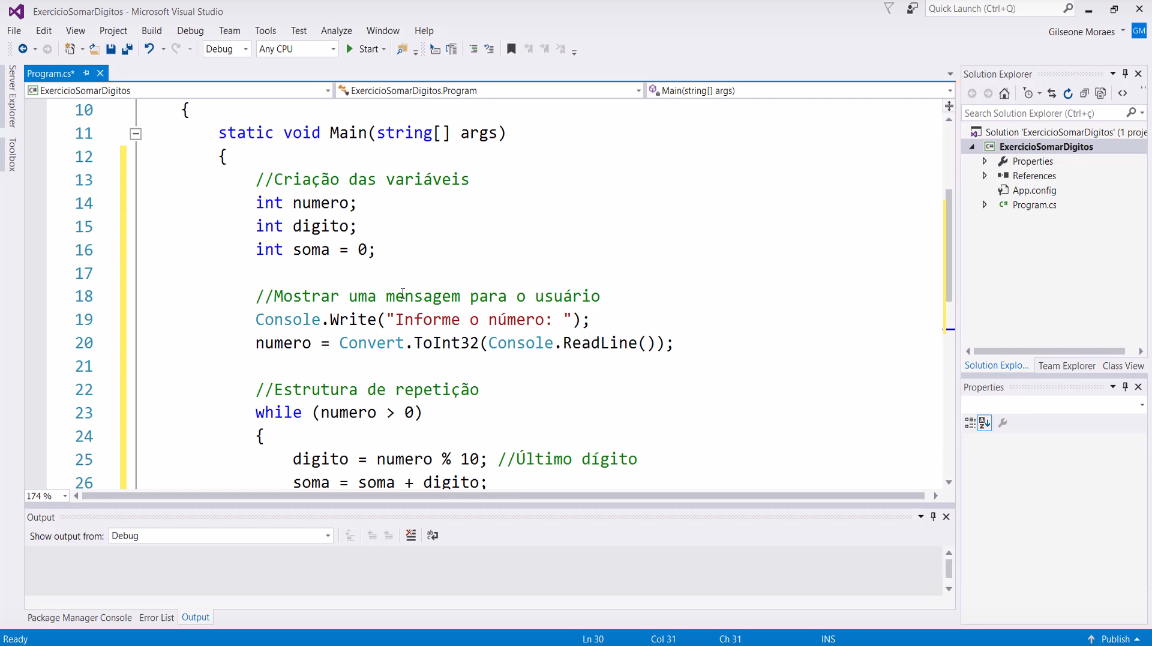Click the Uncomment selected lines icon
This screenshot has width=1152, height=646.
tap(489, 49)
